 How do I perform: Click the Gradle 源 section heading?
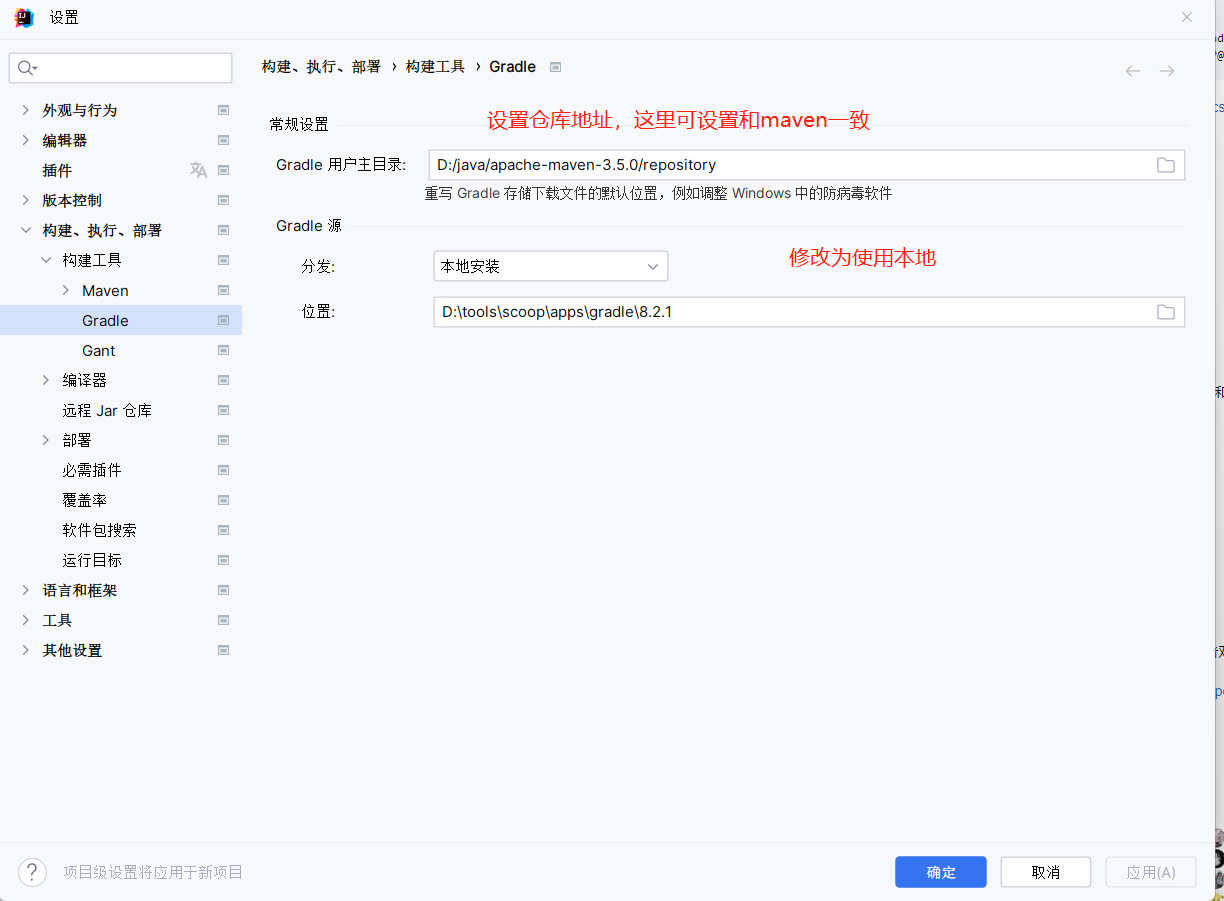tap(309, 226)
